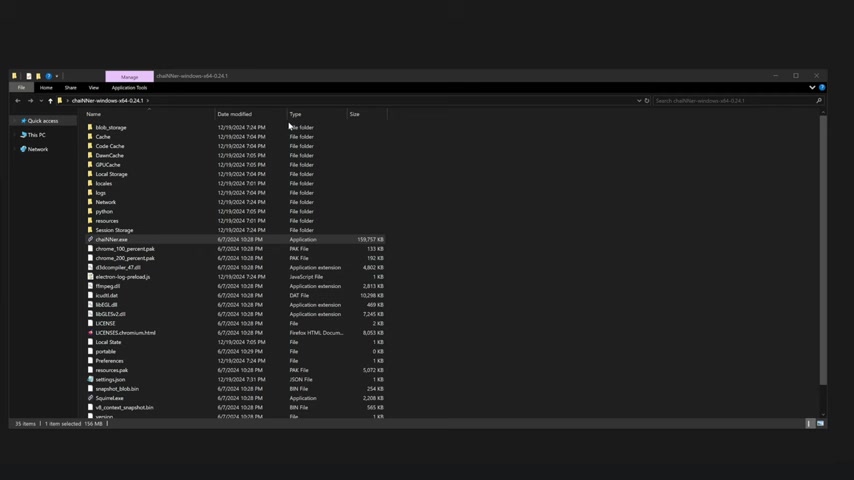This screenshot has height=480, width=854.
Task: Open the recent locations dropdown arrow
Action: 40,101
